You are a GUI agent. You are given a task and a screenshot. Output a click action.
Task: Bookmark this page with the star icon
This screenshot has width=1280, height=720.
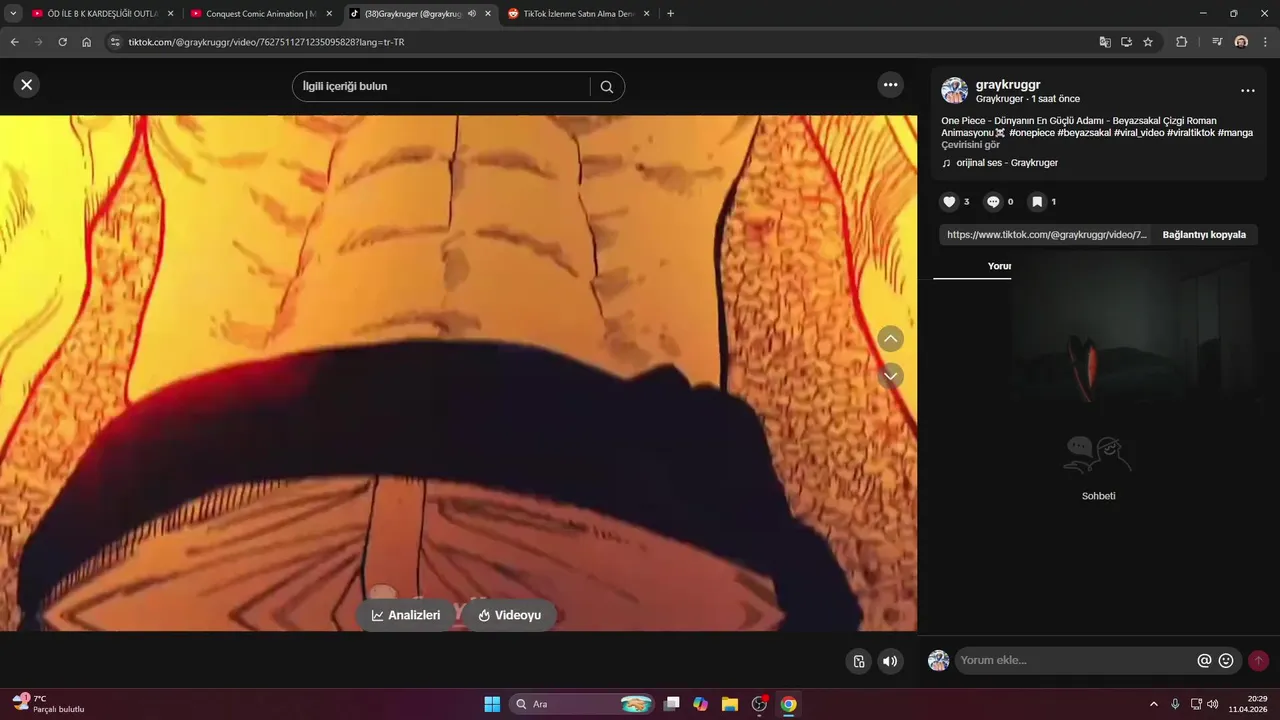coord(1148,42)
